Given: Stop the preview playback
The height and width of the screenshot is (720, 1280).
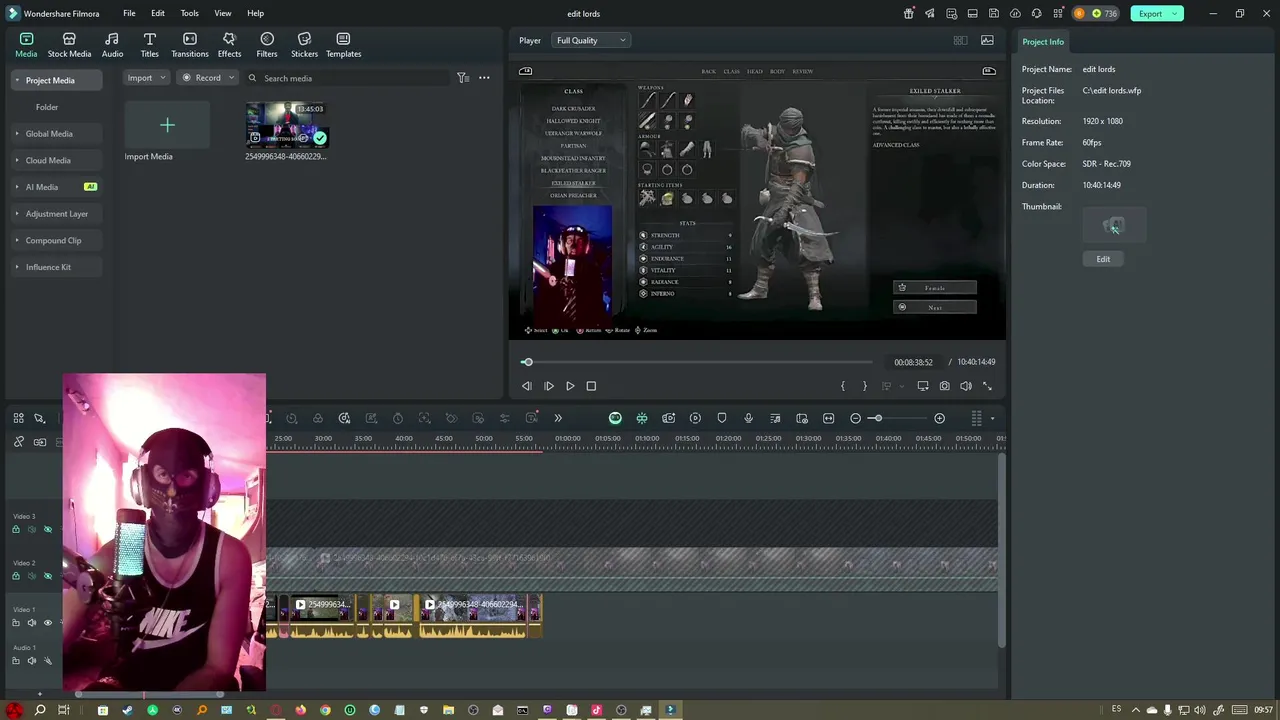Looking at the screenshot, I should tap(591, 386).
